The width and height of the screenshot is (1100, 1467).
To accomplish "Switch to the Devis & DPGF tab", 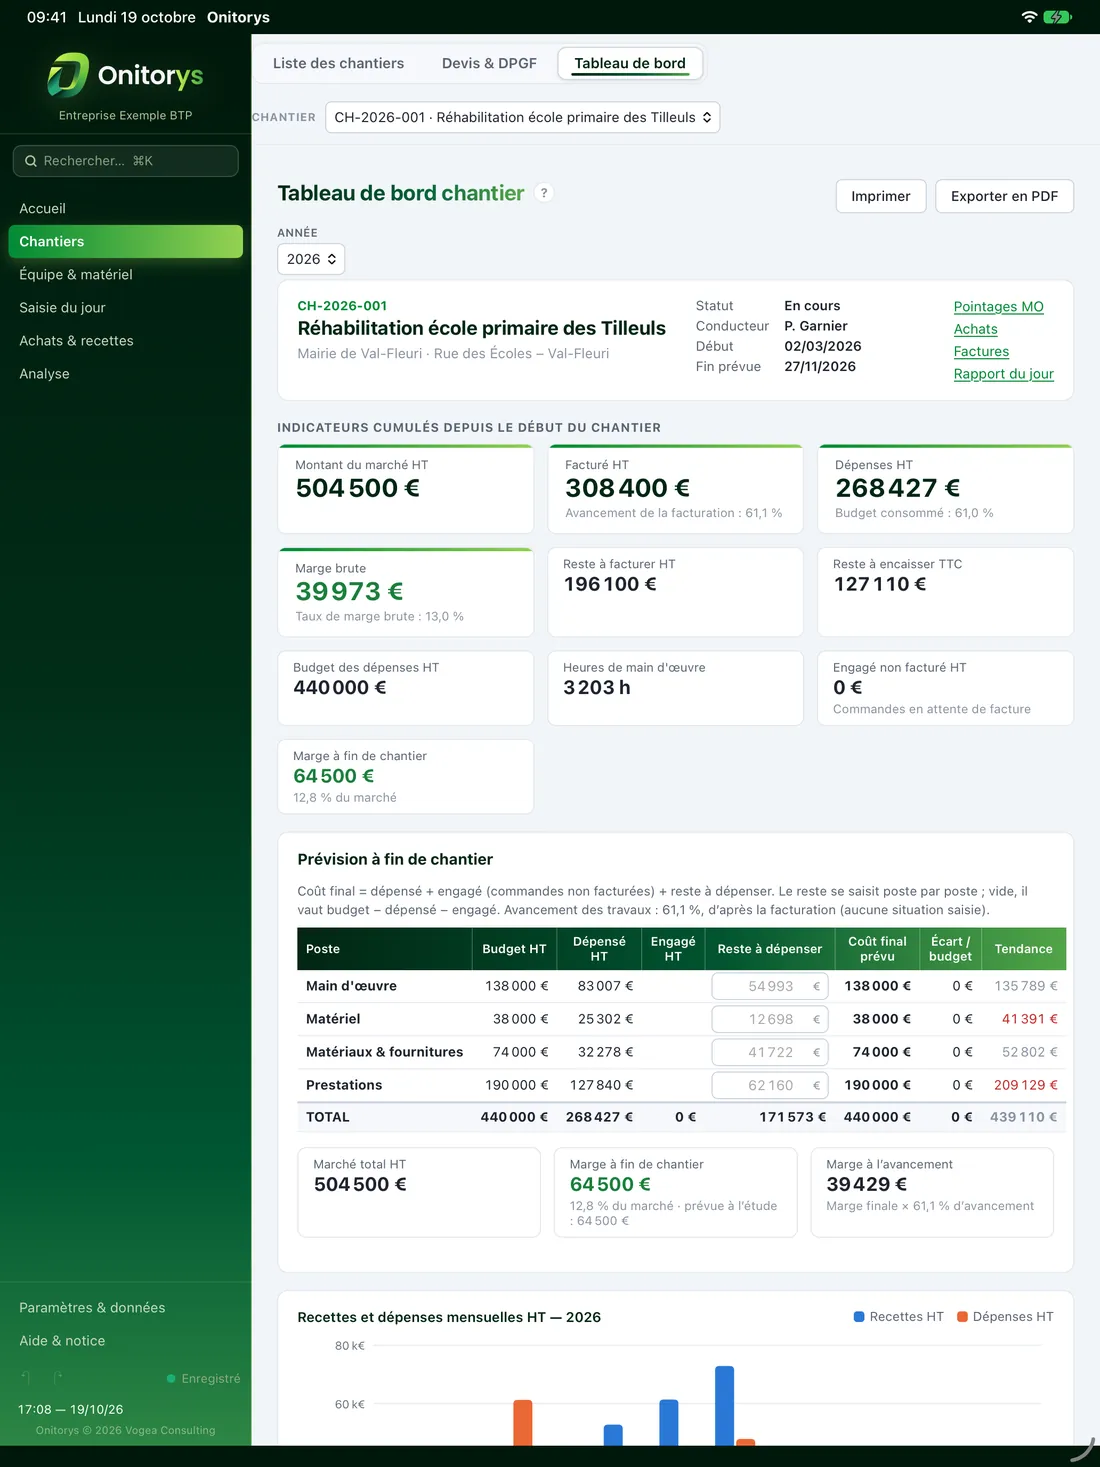I will point(489,63).
